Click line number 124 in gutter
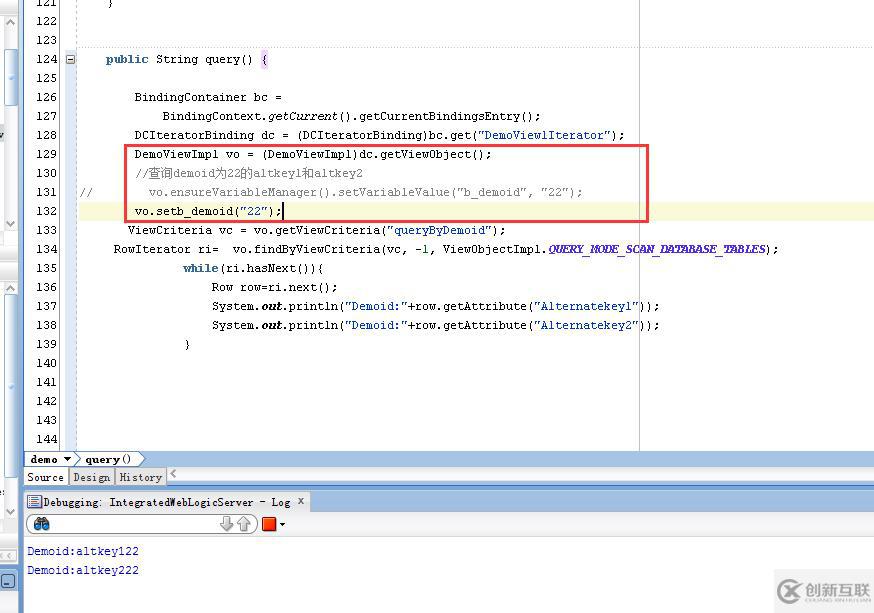Viewport: 874px width, 613px height. click(x=46, y=59)
